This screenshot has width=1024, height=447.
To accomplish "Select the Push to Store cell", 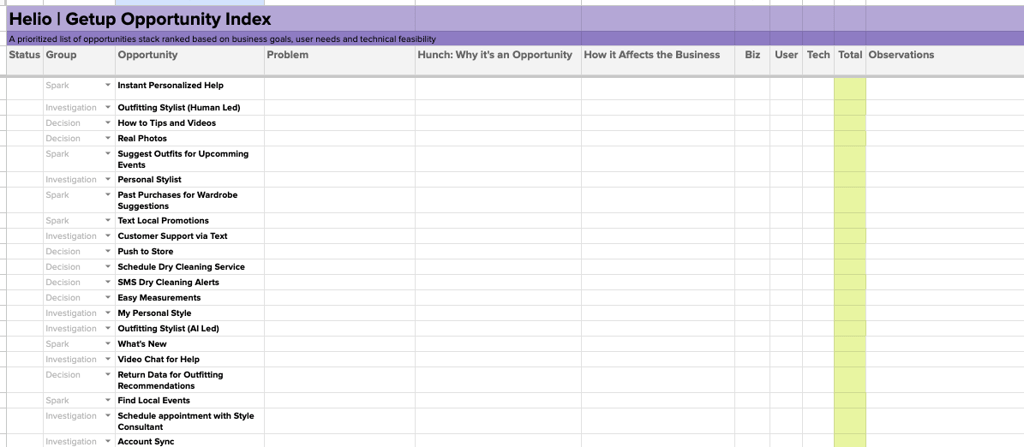I will (x=190, y=252).
